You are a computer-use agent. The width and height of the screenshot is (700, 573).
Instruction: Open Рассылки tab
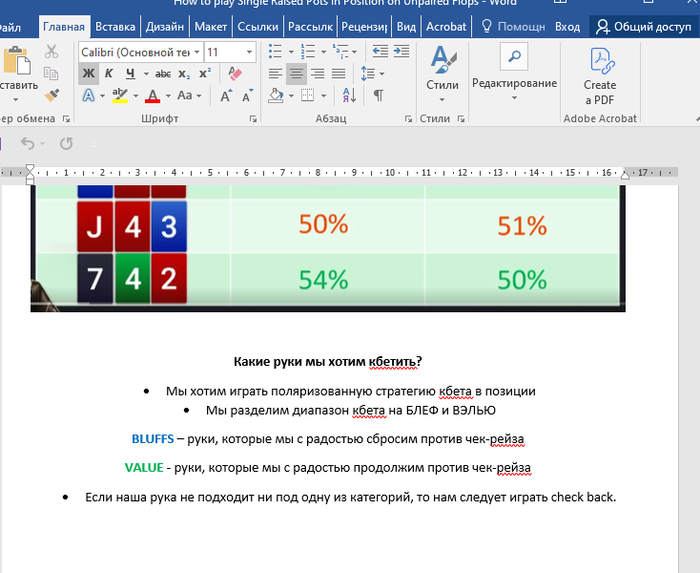(310, 27)
